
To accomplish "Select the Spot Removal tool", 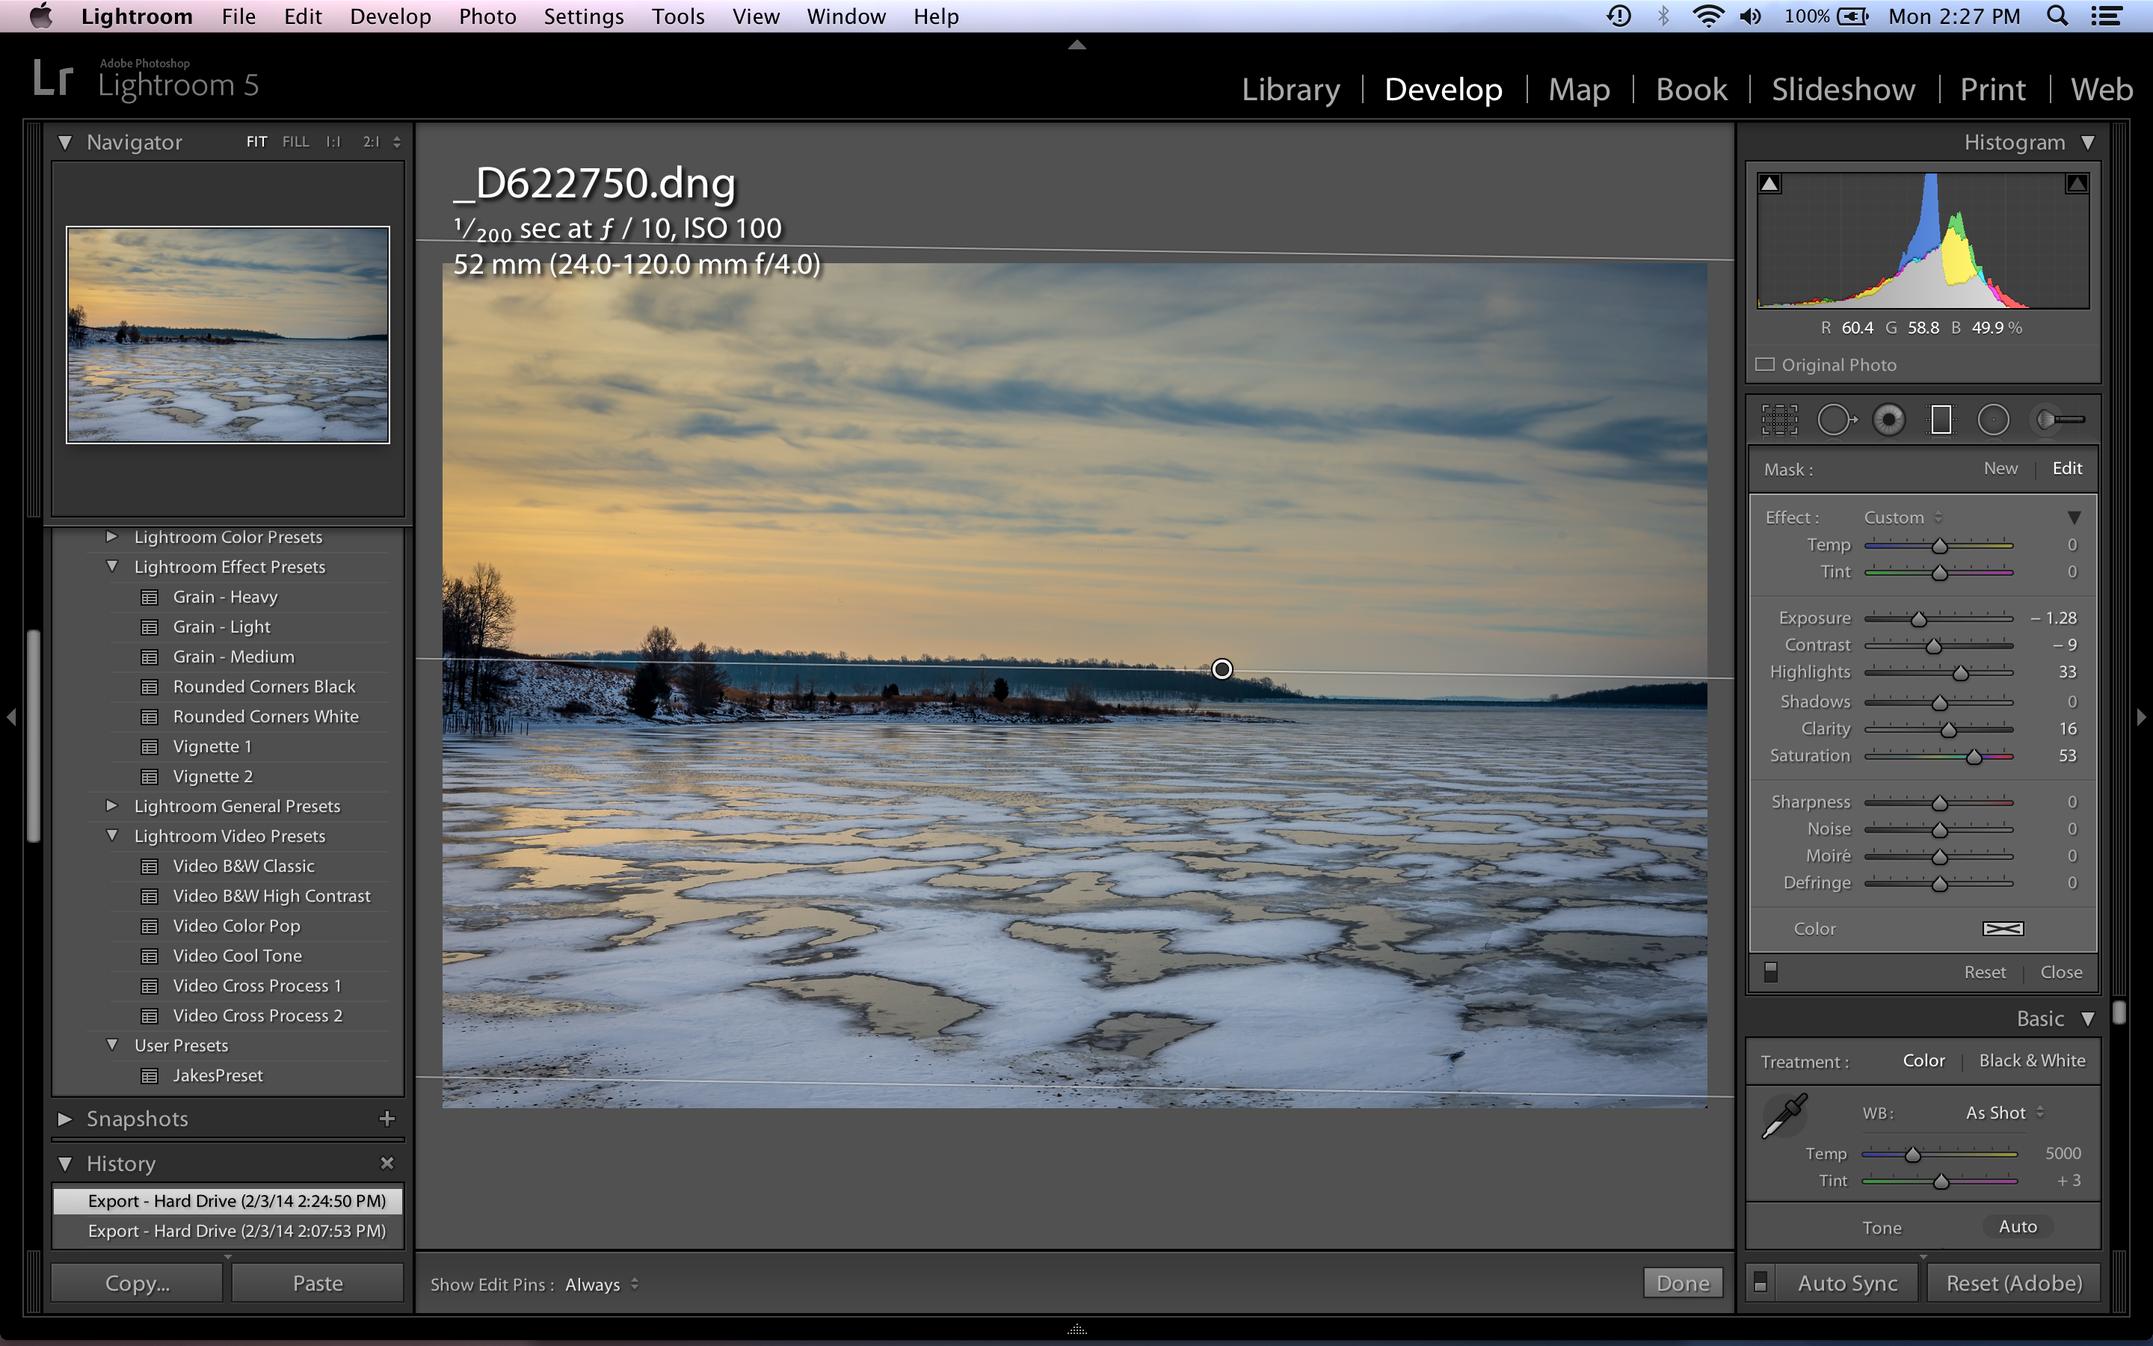I will 1835,420.
